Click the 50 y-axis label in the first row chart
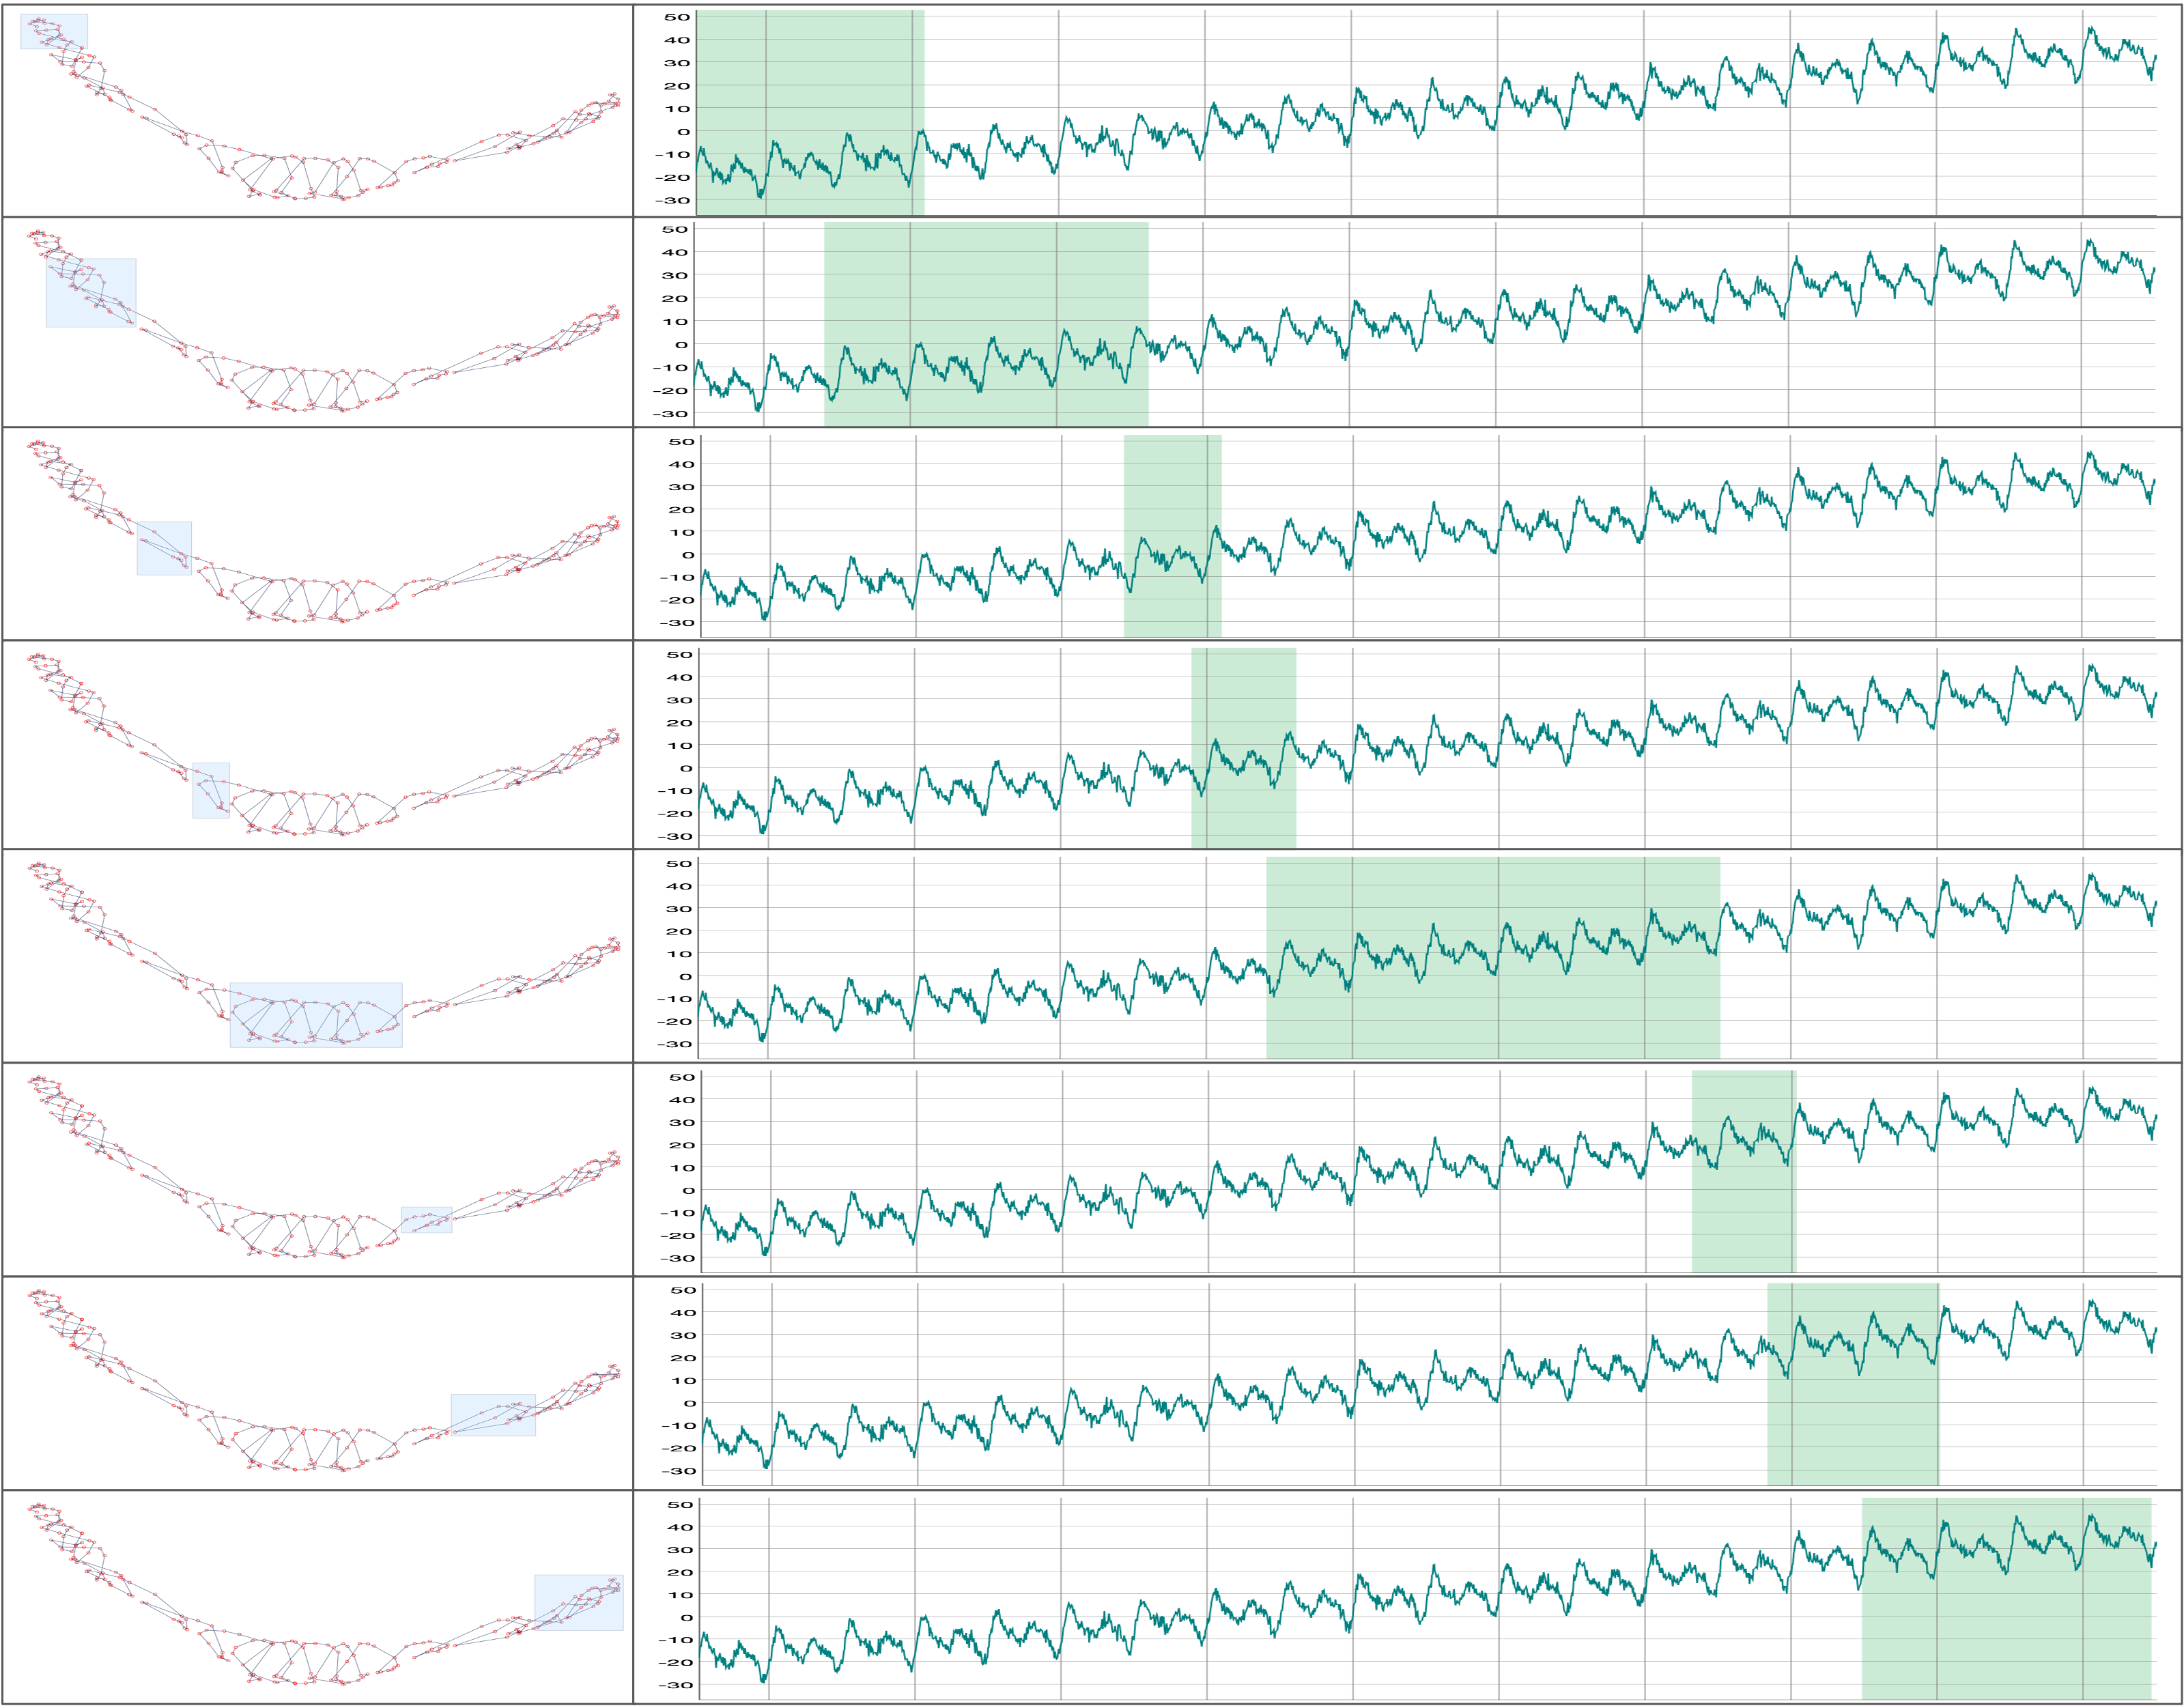This screenshot has width=2184, height=1708. click(677, 17)
